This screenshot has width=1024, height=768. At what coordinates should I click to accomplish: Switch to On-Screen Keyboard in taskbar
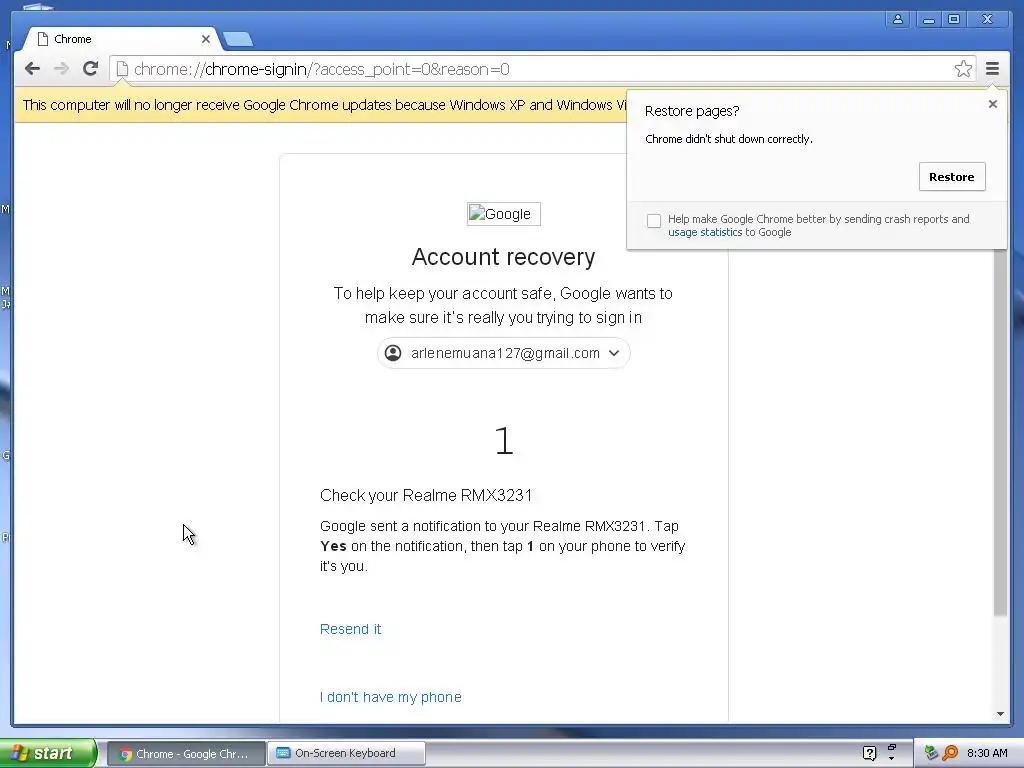(346, 754)
